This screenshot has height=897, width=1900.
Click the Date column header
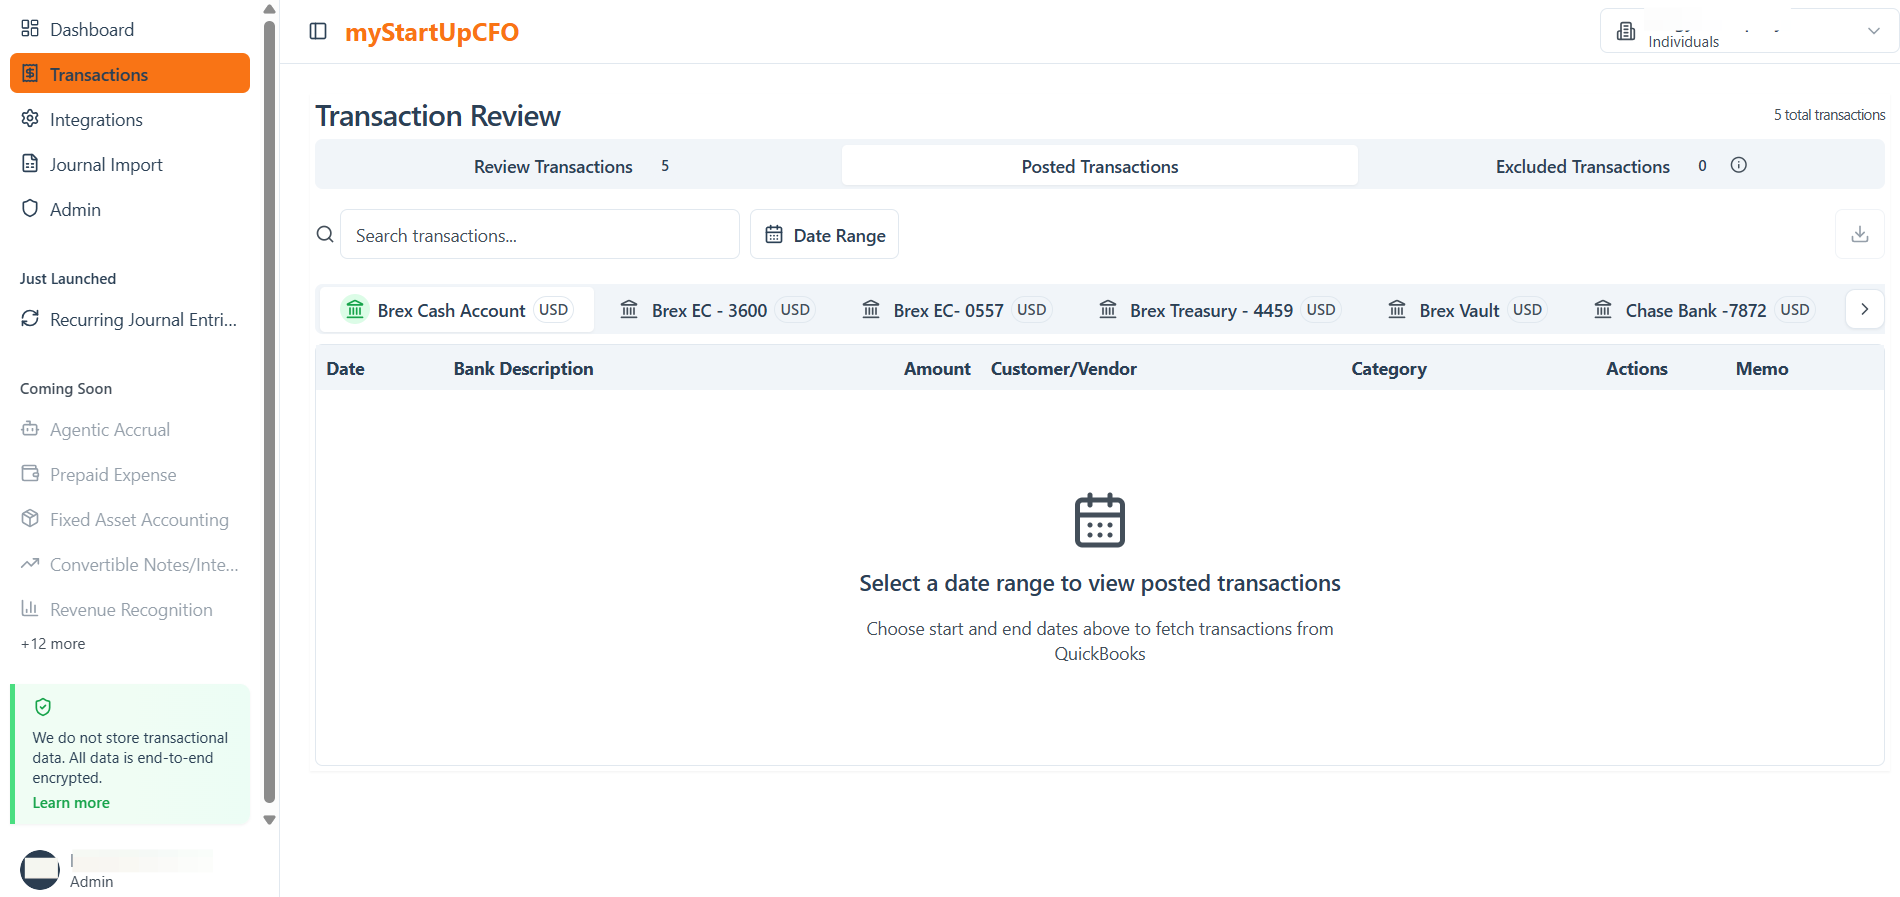coord(345,368)
